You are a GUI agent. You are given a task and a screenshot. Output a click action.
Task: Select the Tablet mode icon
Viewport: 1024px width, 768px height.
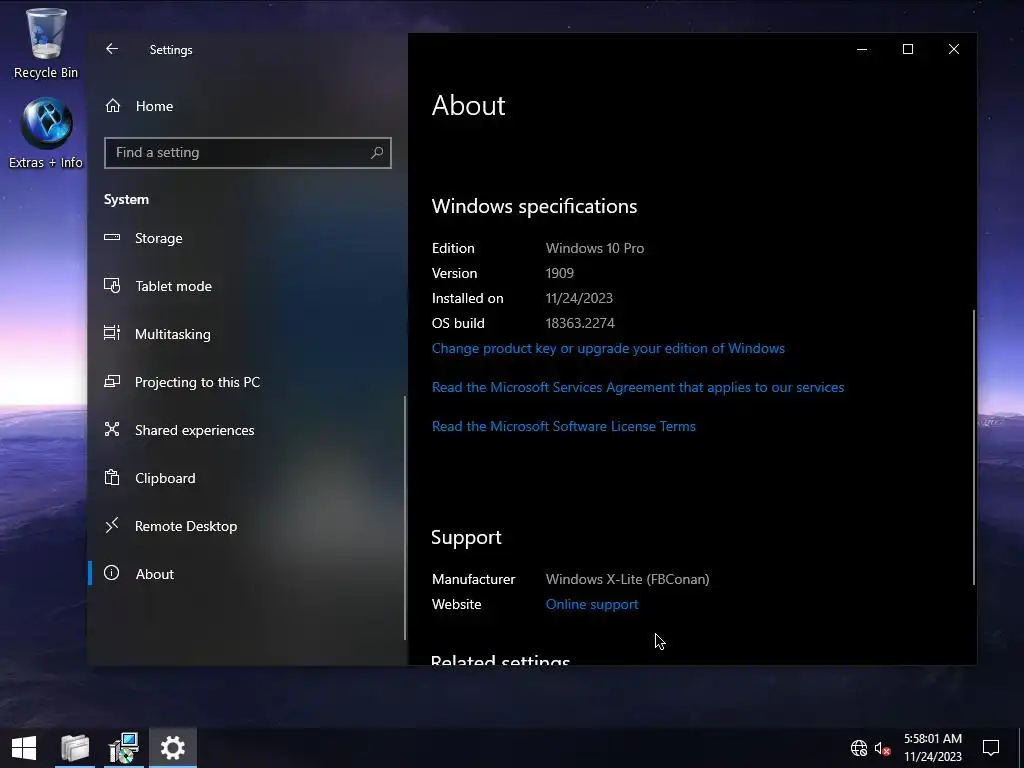click(112, 285)
